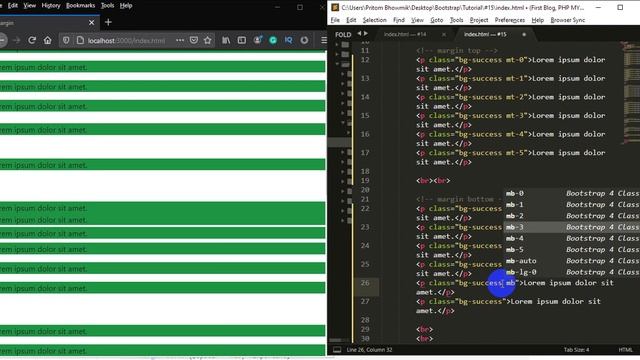The width and height of the screenshot is (640, 360).
Task: Open Firefox Bookmarks menu
Action: click(x=80, y=6)
